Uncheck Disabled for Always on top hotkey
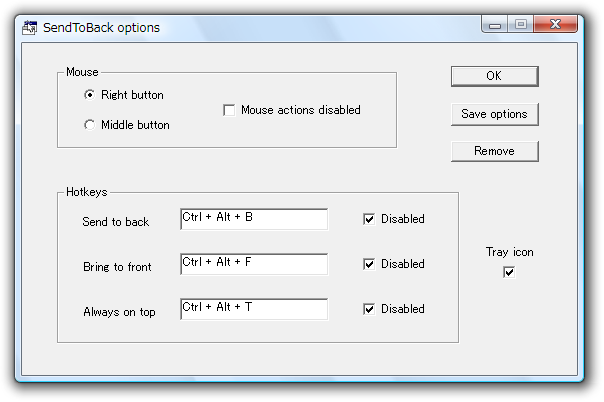The image size is (604, 402). [x=369, y=309]
